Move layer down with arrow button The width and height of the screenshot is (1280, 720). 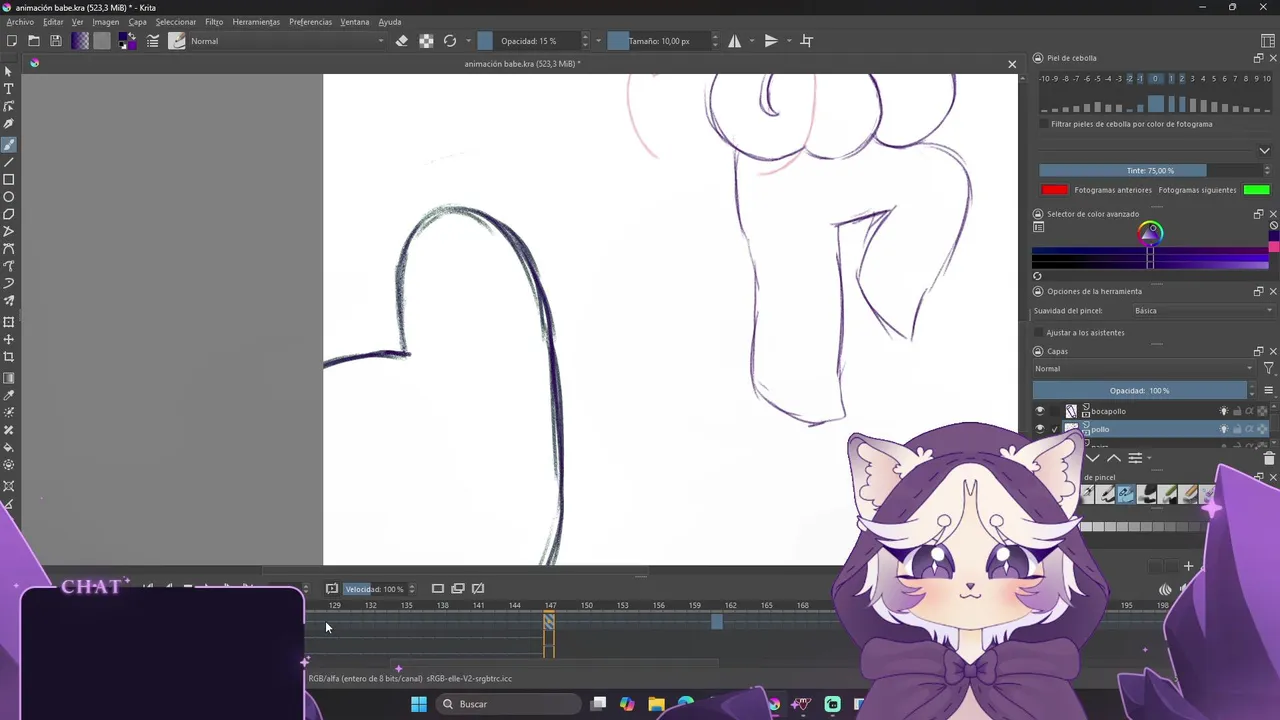pyautogui.click(x=1093, y=459)
